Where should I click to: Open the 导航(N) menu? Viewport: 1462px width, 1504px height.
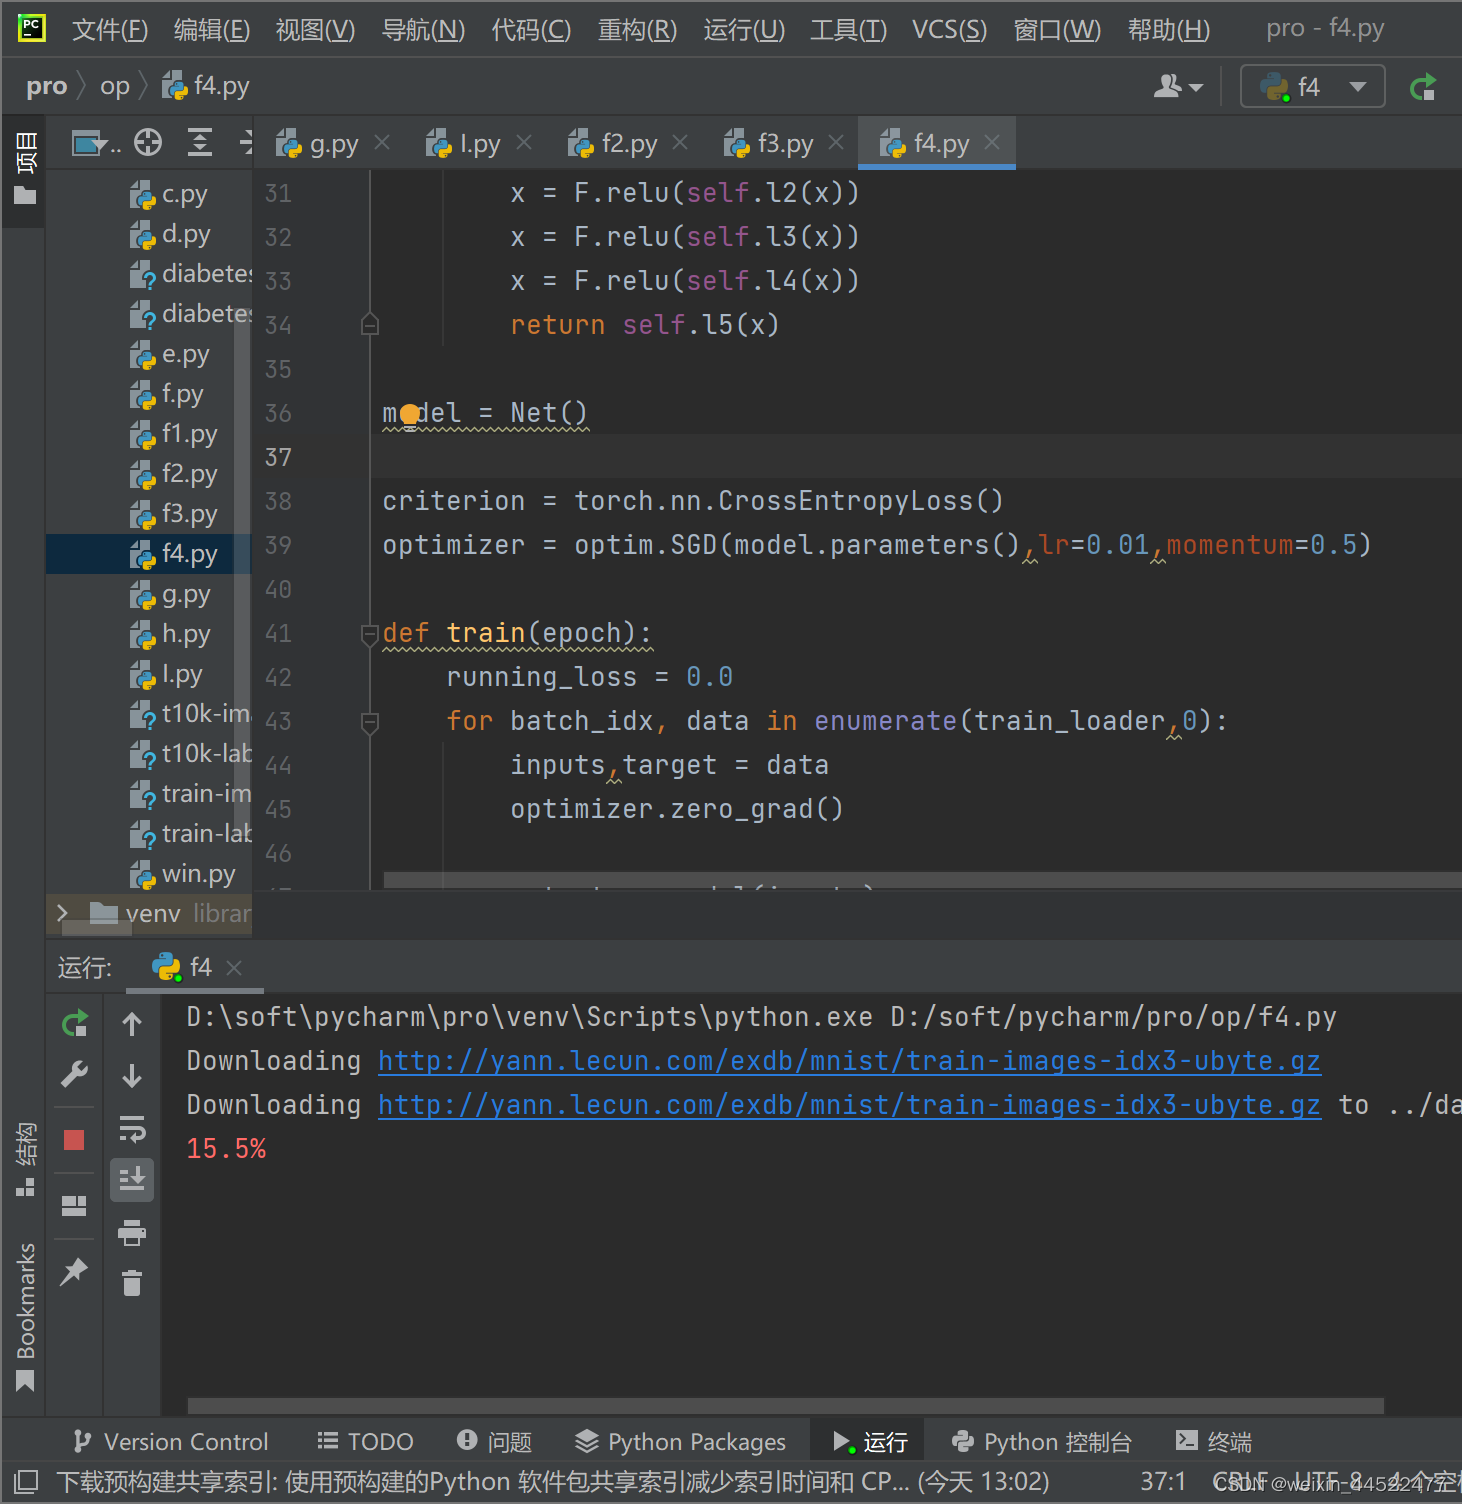click(424, 30)
